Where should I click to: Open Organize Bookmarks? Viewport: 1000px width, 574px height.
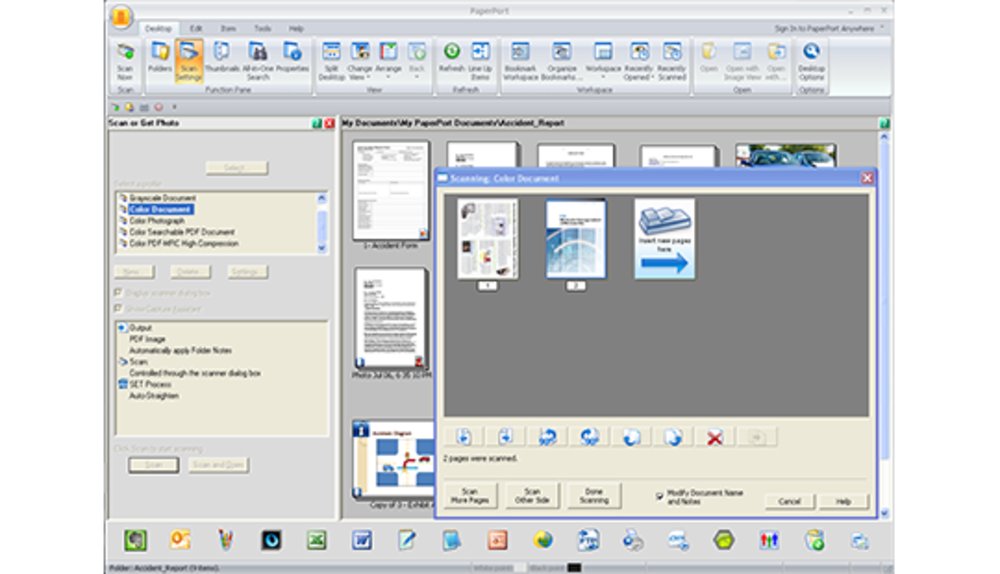pos(561,61)
